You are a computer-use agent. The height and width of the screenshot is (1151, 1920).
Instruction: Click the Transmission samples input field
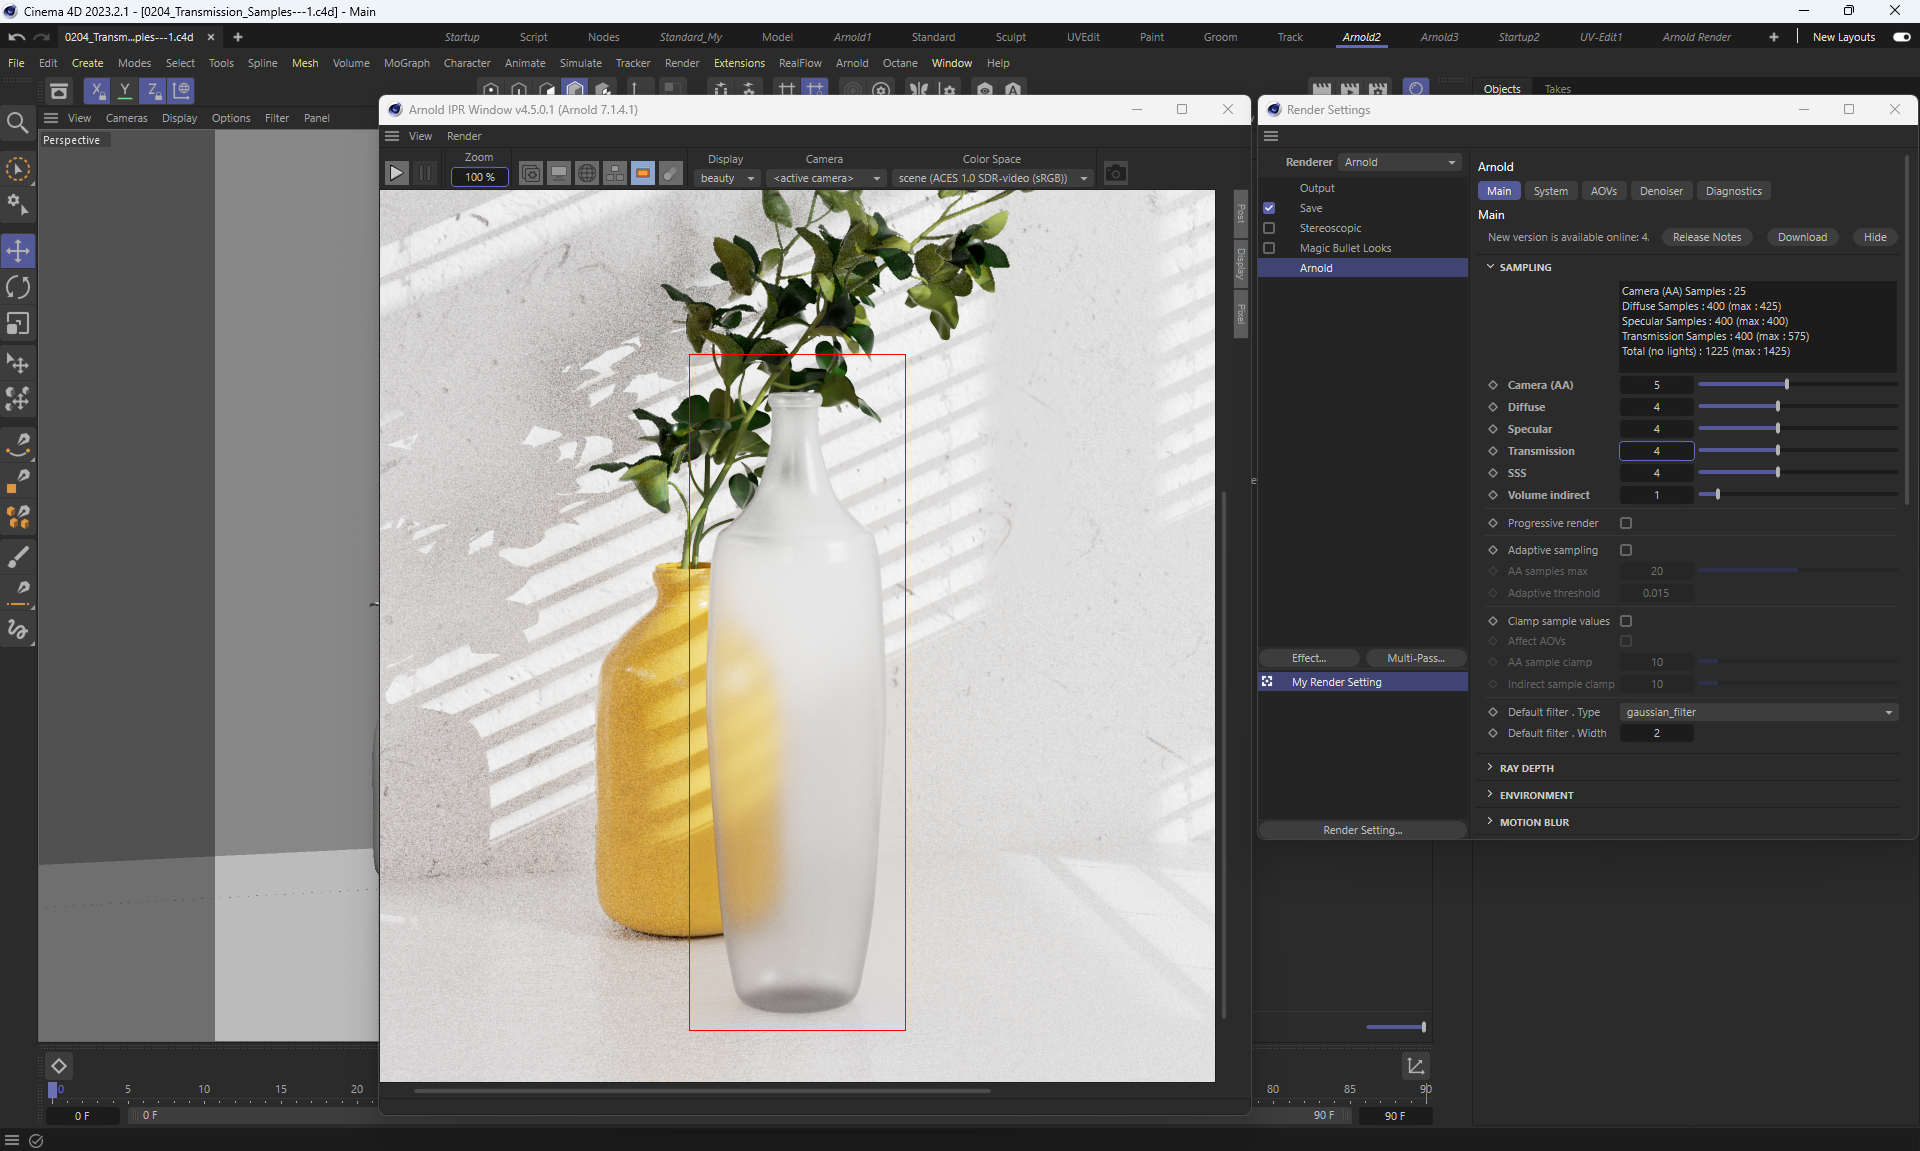(x=1656, y=451)
